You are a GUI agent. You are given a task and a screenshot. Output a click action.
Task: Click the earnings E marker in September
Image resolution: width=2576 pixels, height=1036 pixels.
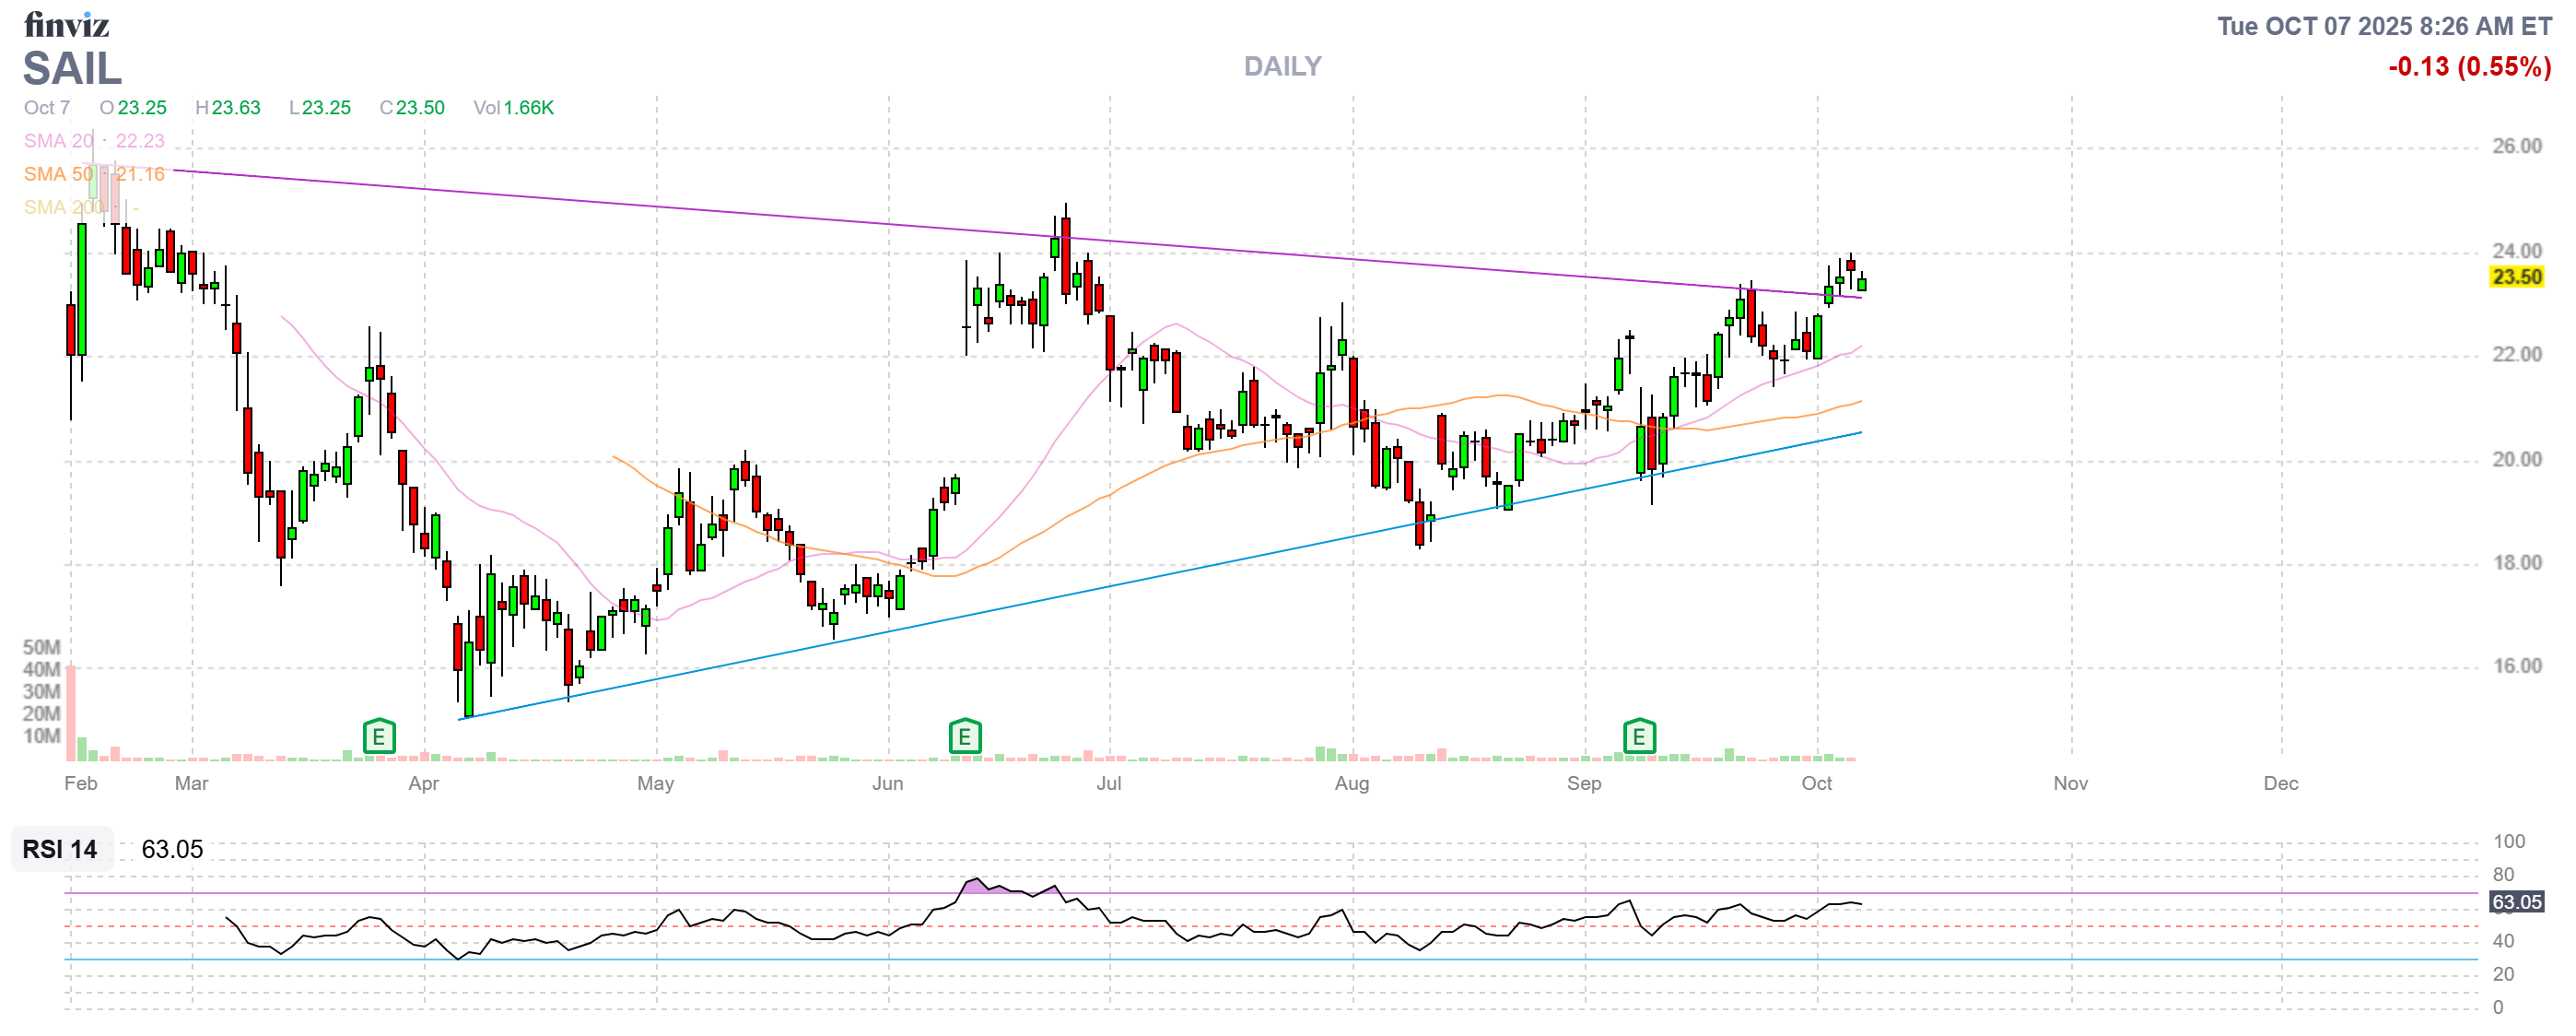click(1639, 738)
